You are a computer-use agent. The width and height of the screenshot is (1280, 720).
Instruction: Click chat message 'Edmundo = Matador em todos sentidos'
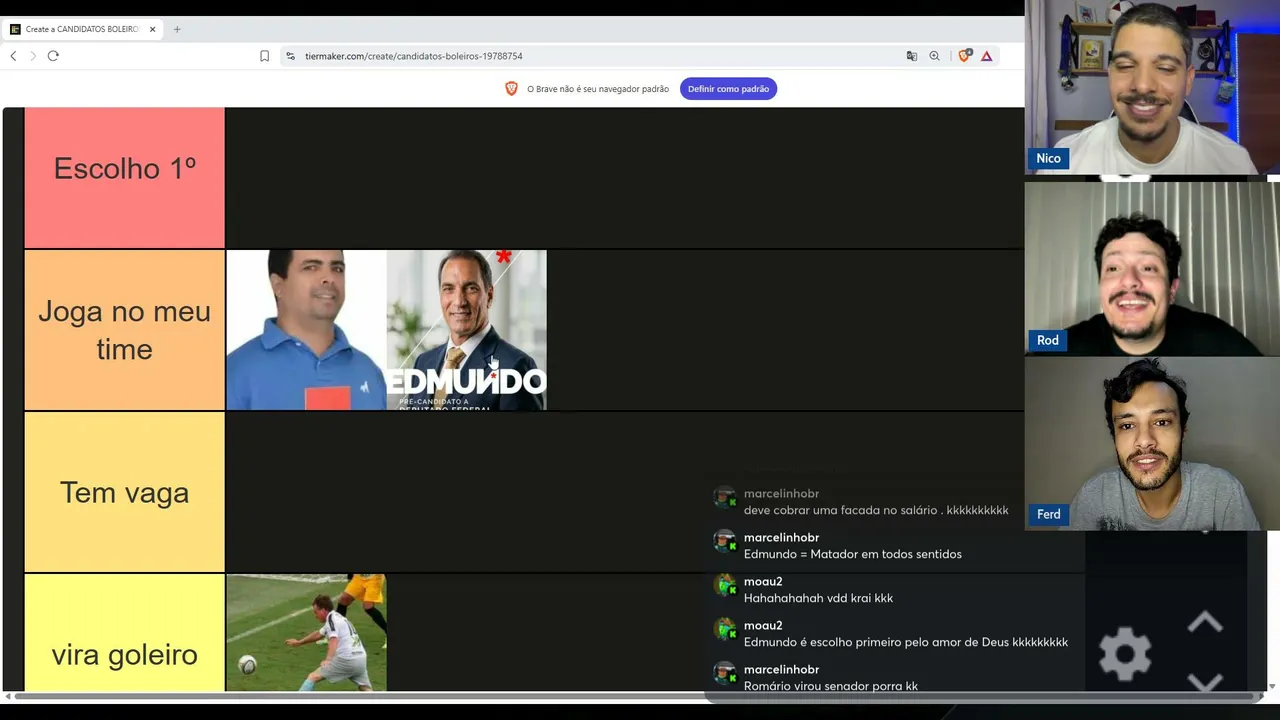tap(852, 554)
